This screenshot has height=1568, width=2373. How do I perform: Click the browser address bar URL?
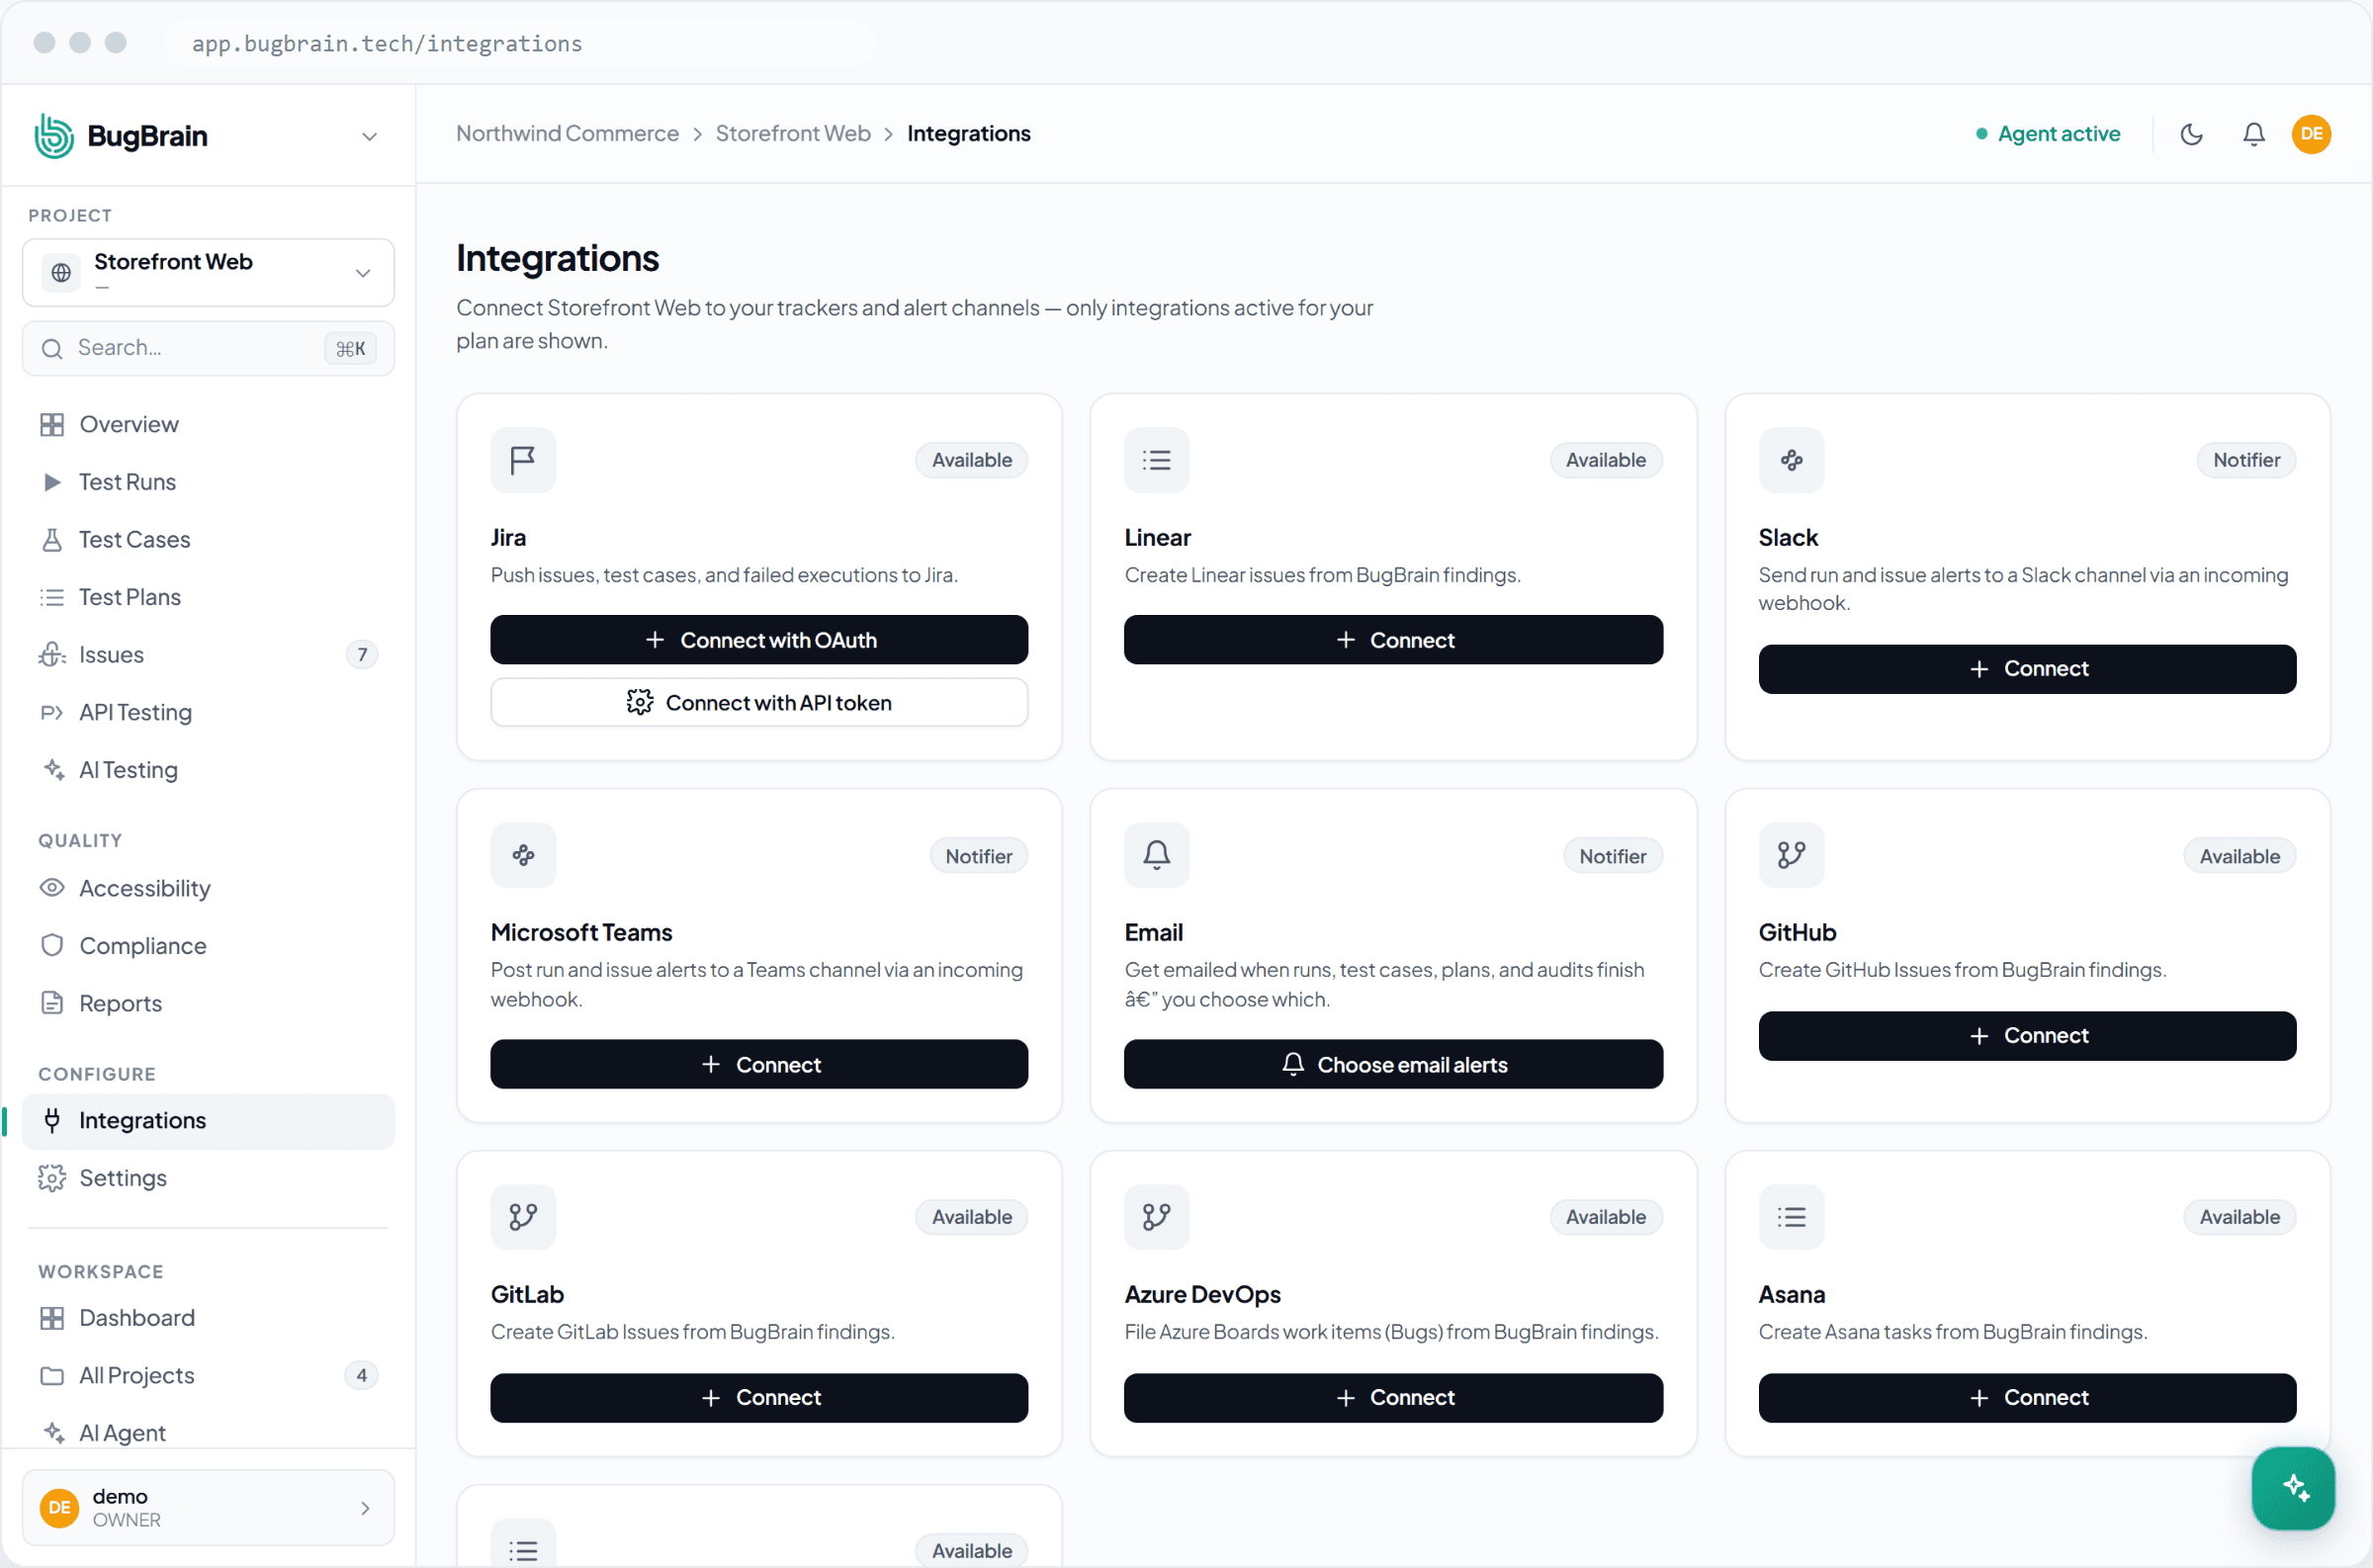coord(387,44)
